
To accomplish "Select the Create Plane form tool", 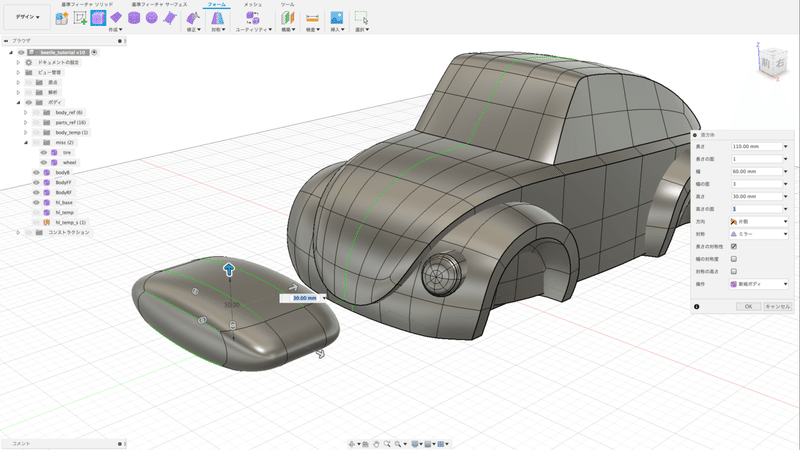I will pyautogui.click(x=117, y=18).
